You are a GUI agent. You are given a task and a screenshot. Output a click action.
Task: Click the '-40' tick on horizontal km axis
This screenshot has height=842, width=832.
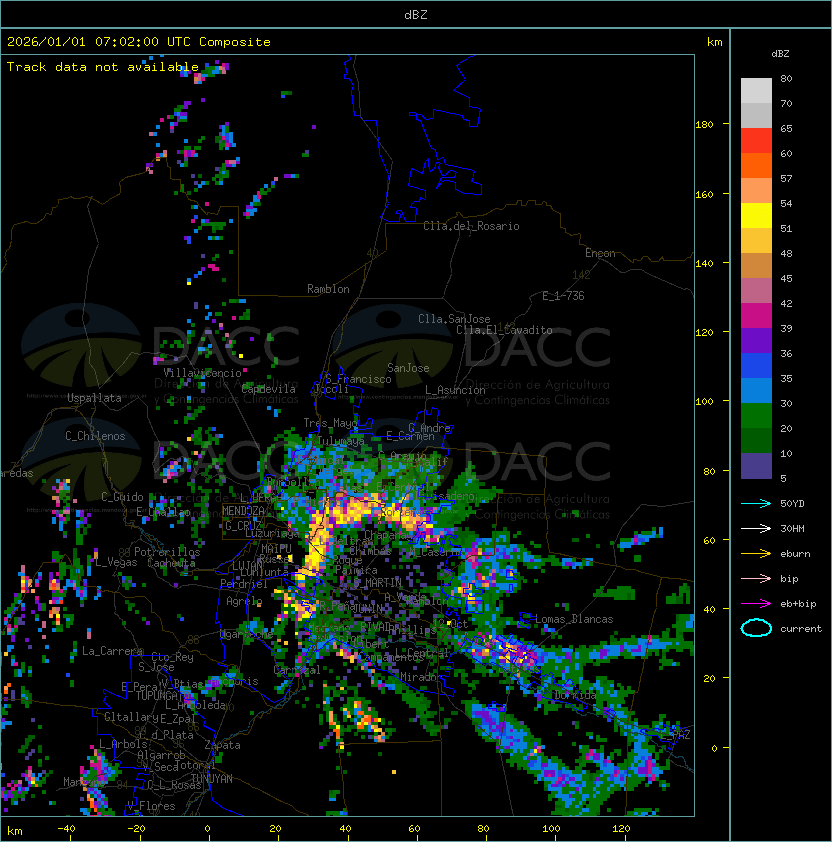point(66,829)
